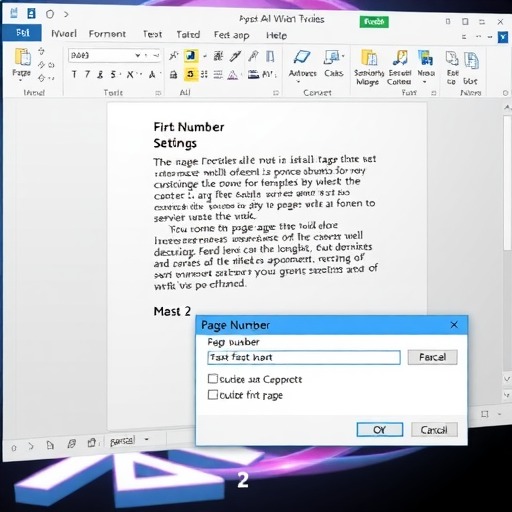Open the All group dialog launcher

click(x=276, y=93)
